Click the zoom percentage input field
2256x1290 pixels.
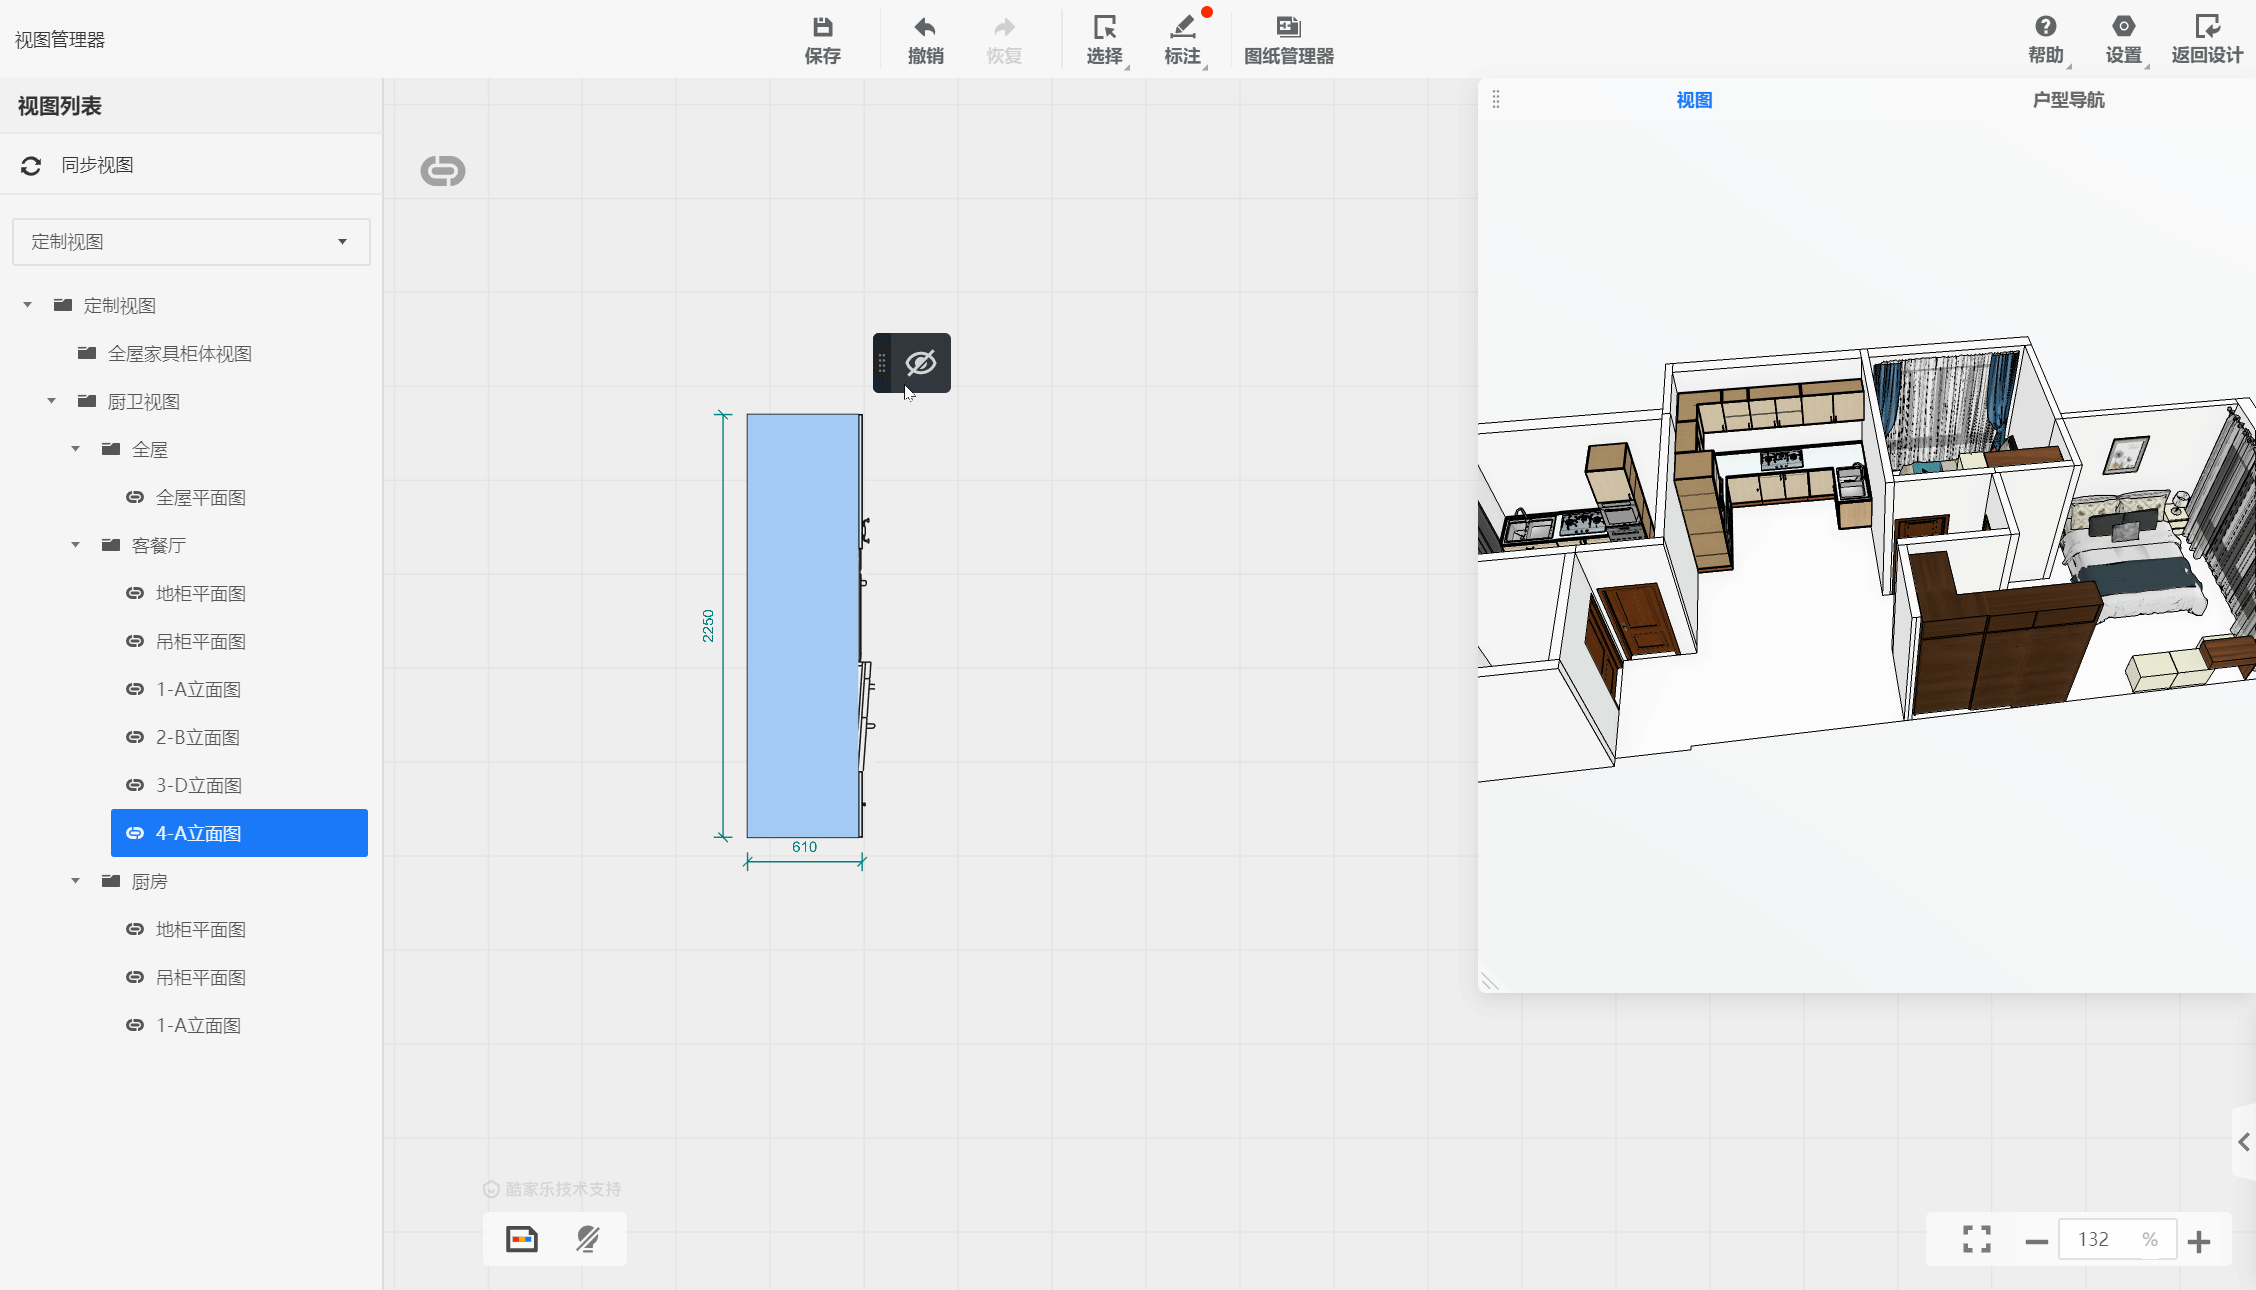click(2097, 1240)
